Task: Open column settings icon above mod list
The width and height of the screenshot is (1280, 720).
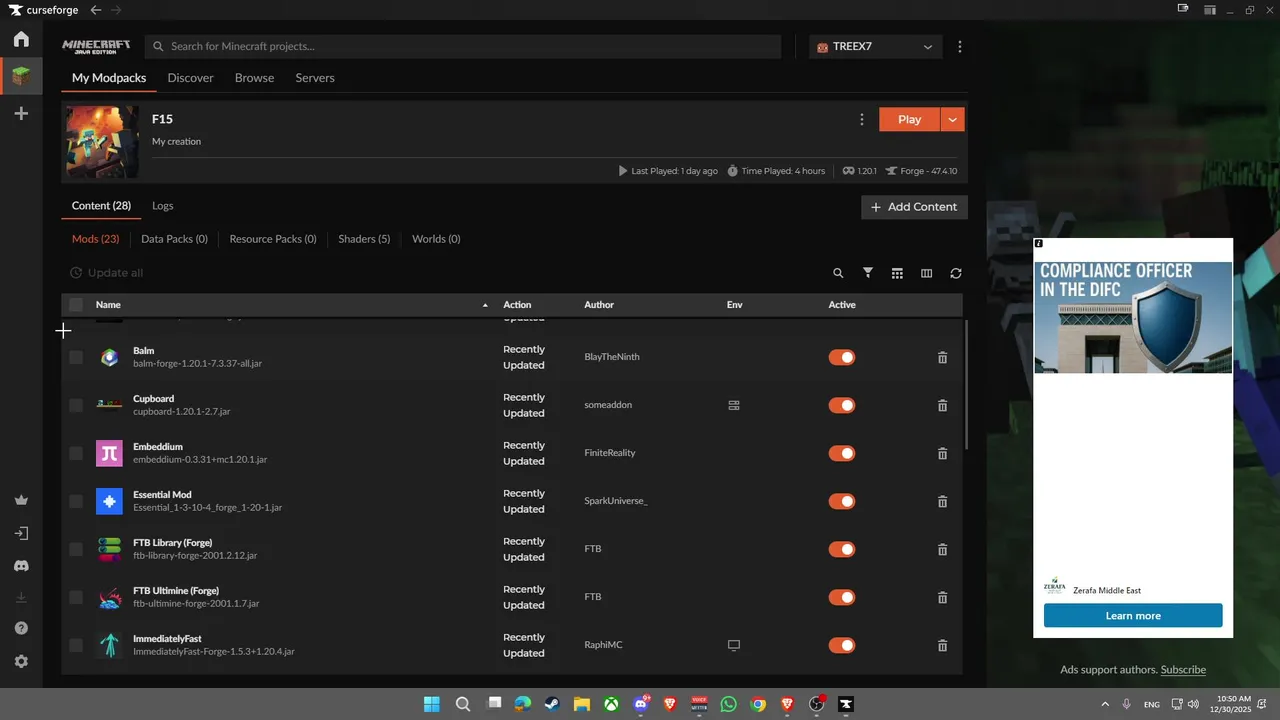Action: click(926, 273)
